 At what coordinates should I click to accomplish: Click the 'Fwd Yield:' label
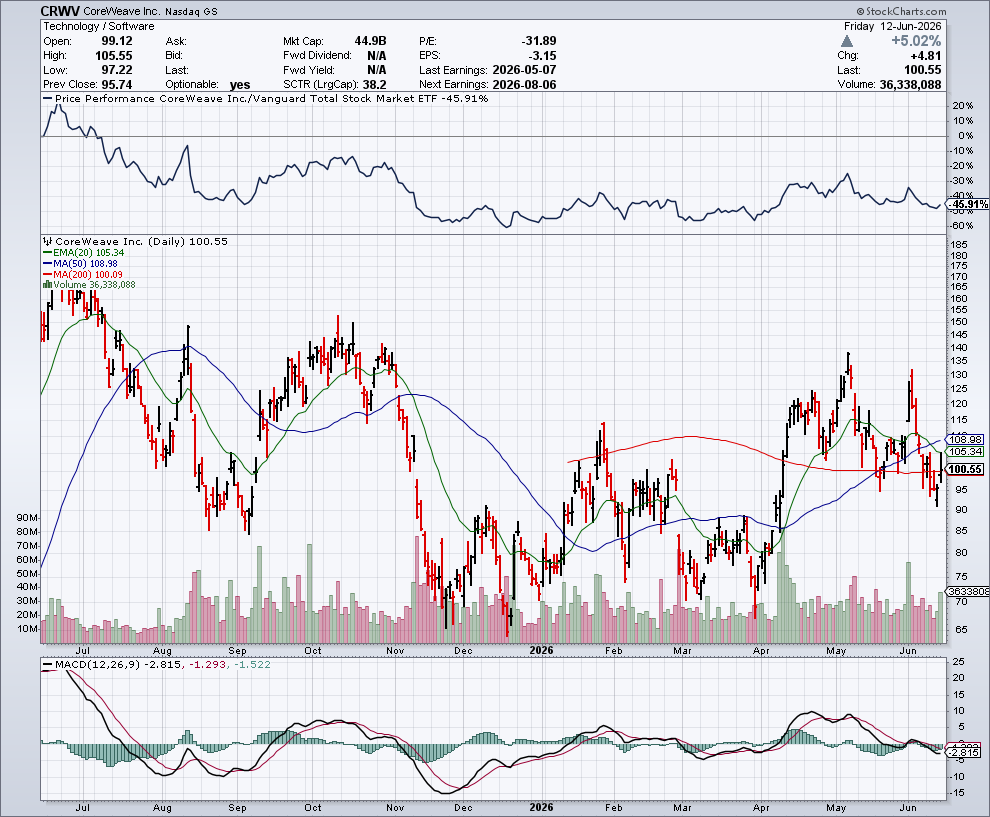[x=309, y=70]
